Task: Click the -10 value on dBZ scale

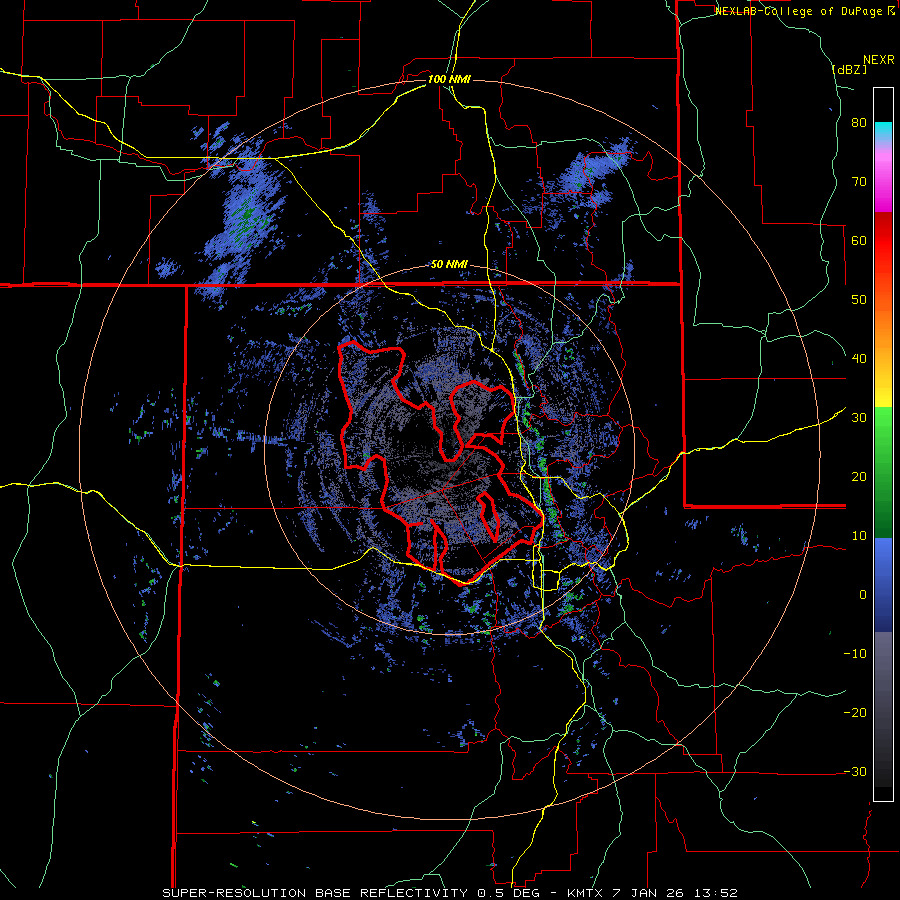Action: tap(855, 654)
